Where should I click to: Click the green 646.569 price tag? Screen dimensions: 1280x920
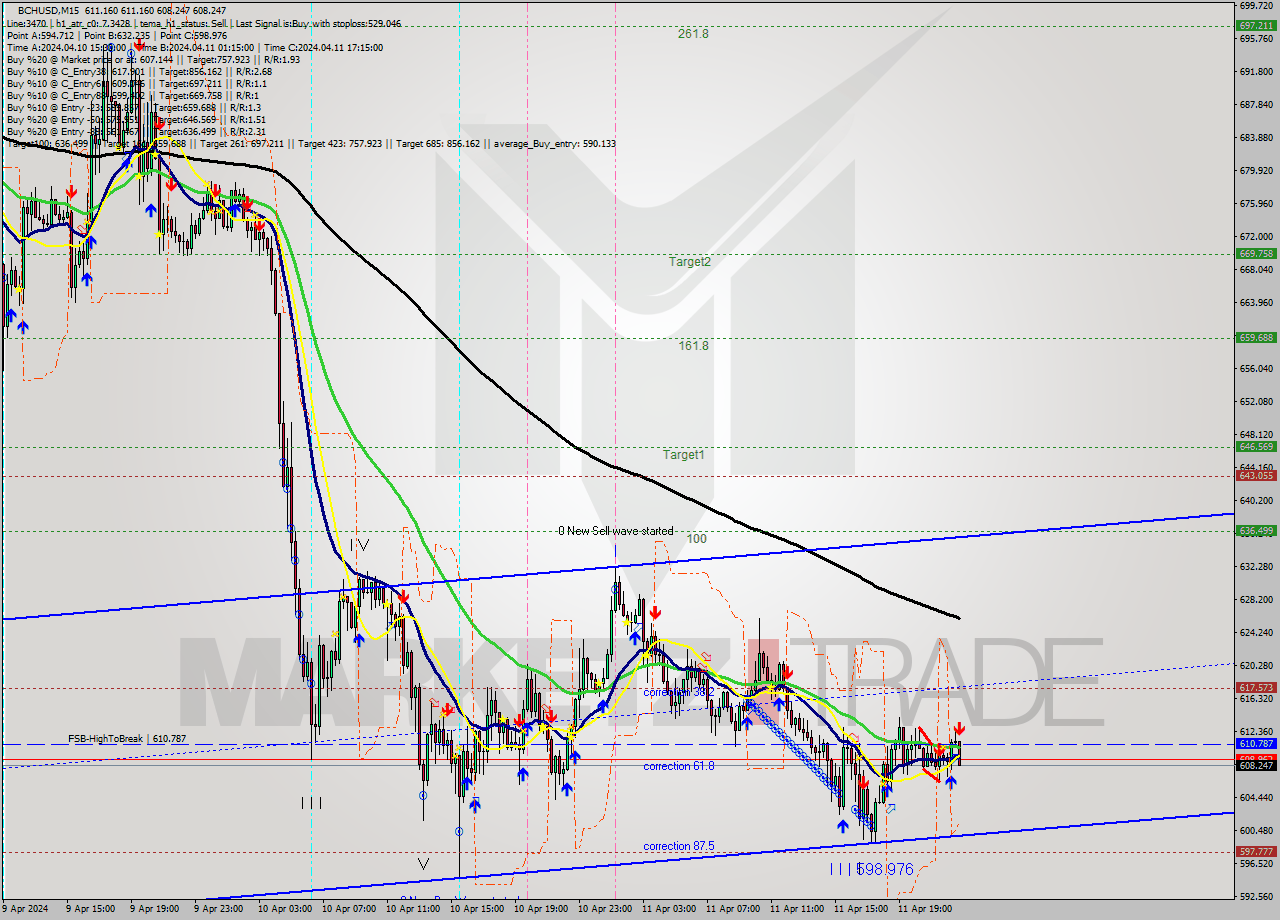coord(1256,447)
